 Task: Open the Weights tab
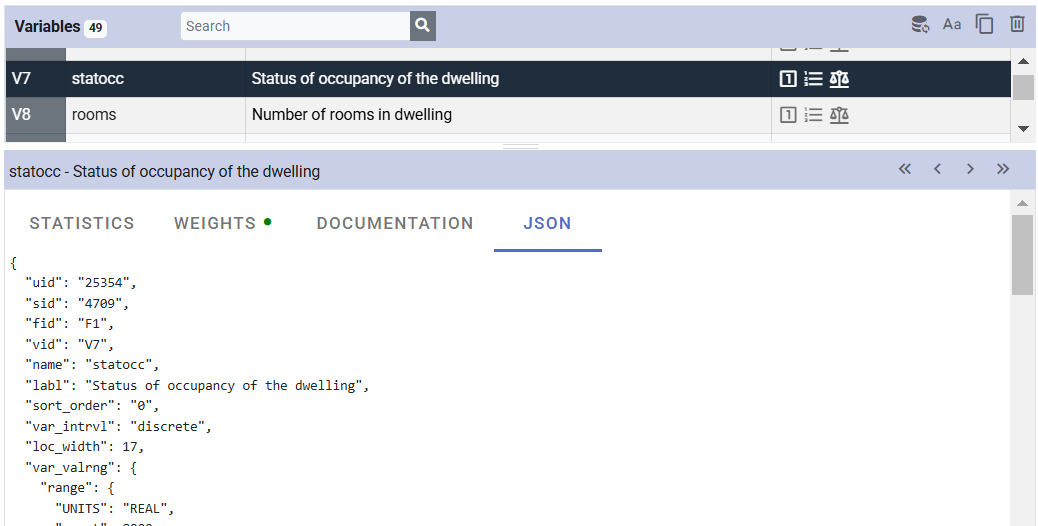coord(215,223)
